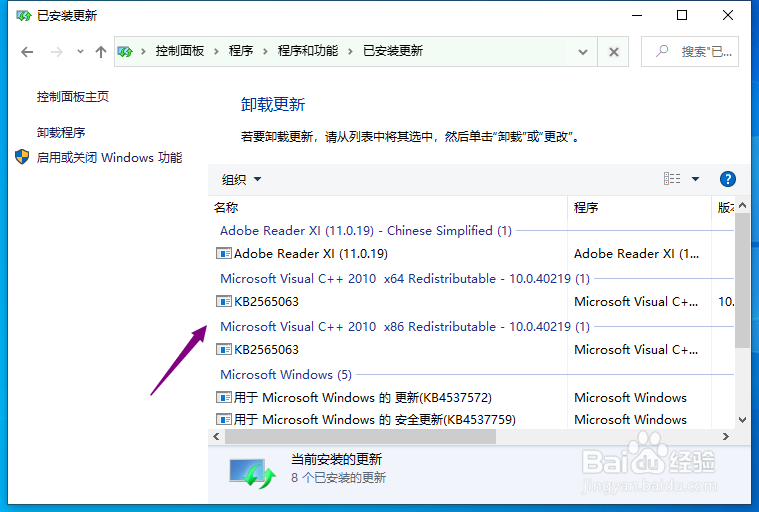Viewport: 759px width, 512px height.
Task: Expand the chevron after 程序和功能 breadcrumb
Action: tap(350, 51)
